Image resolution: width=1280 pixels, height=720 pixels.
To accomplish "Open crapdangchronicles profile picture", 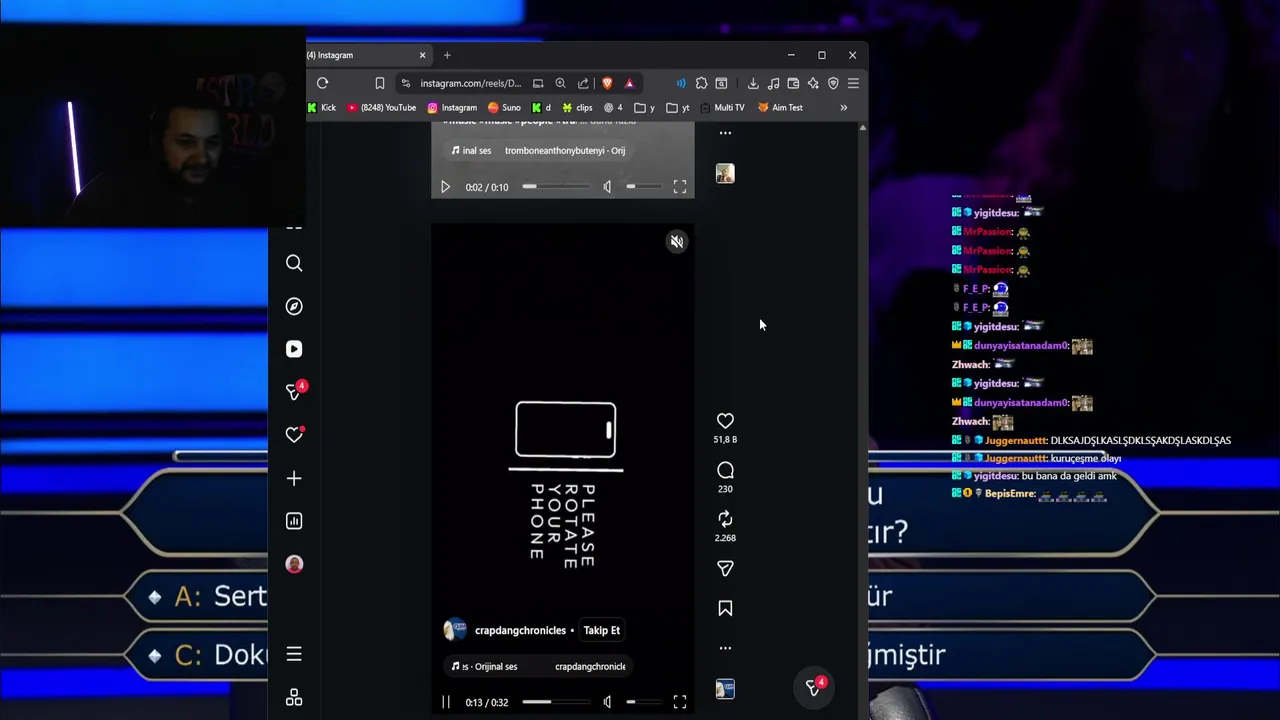I will (x=454, y=630).
